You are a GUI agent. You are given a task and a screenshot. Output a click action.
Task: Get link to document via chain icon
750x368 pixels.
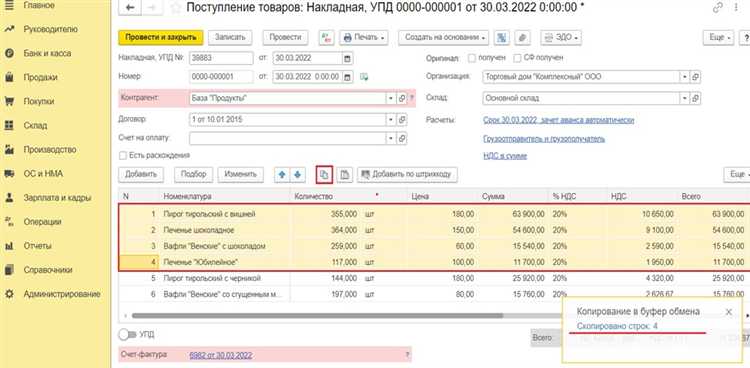(x=717, y=8)
